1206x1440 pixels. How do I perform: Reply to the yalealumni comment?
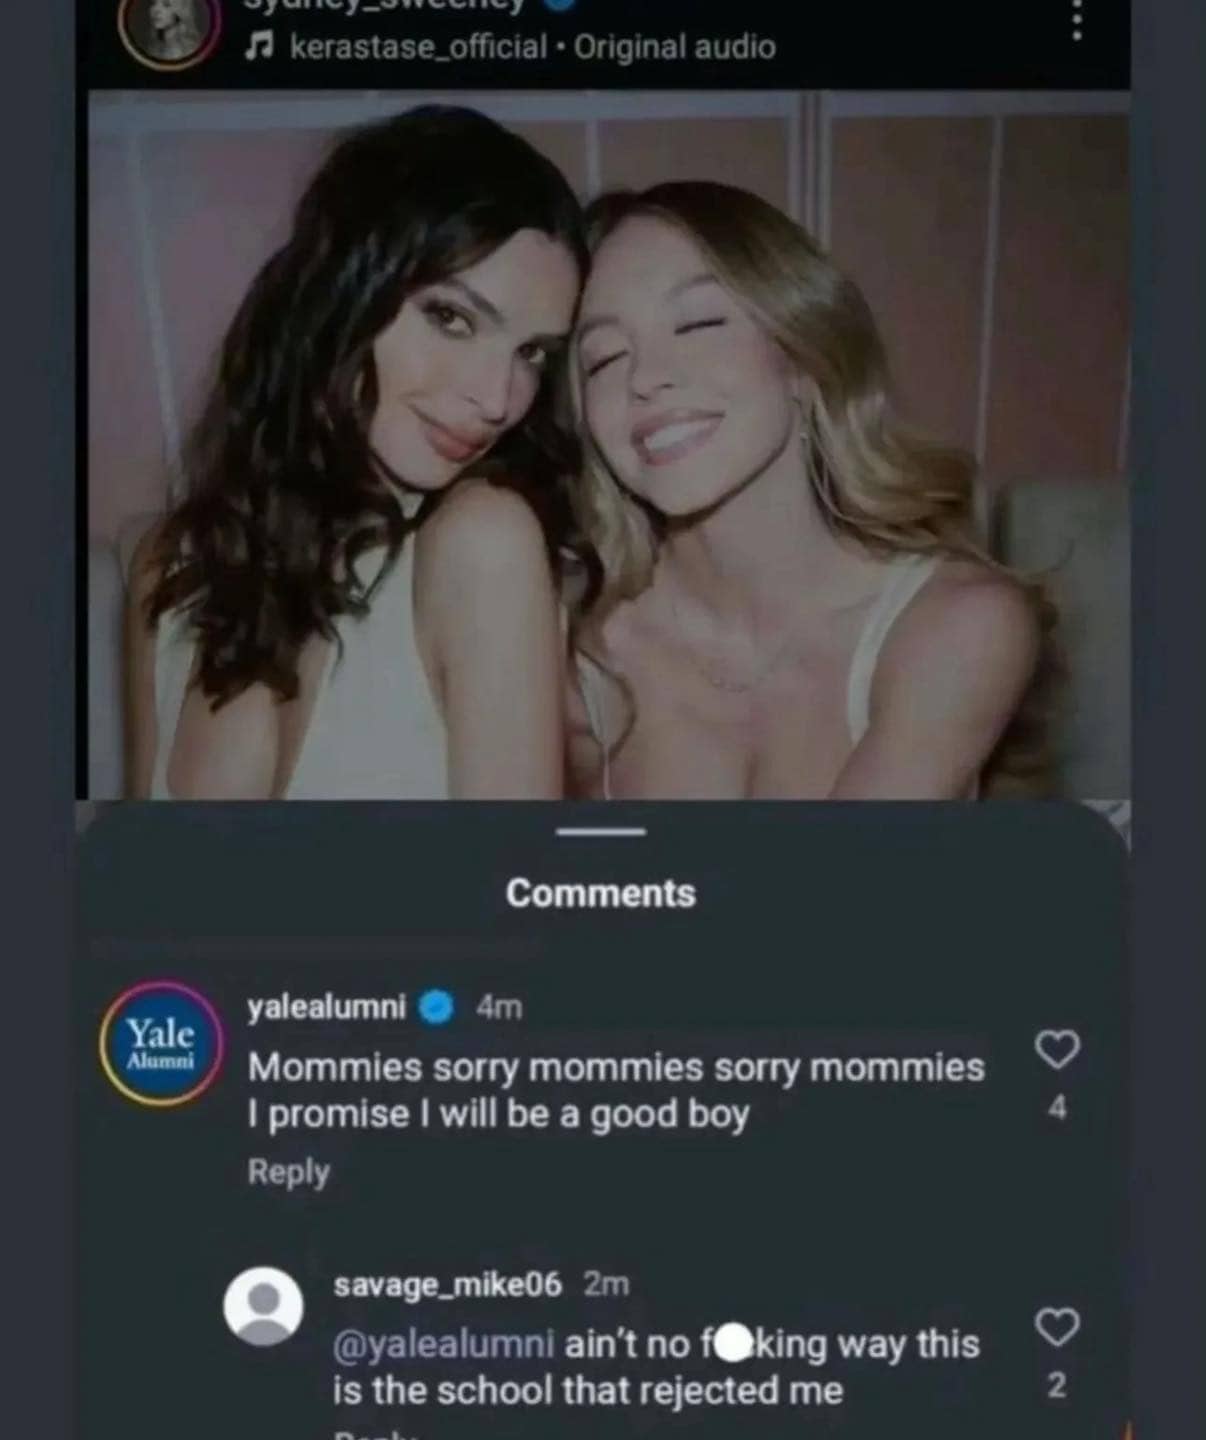(288, 1172)
